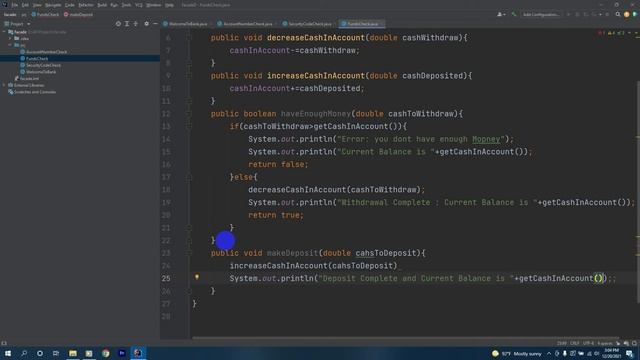Open Windows Start menu
Screen dimensions: 640x360
coord(8,353)
